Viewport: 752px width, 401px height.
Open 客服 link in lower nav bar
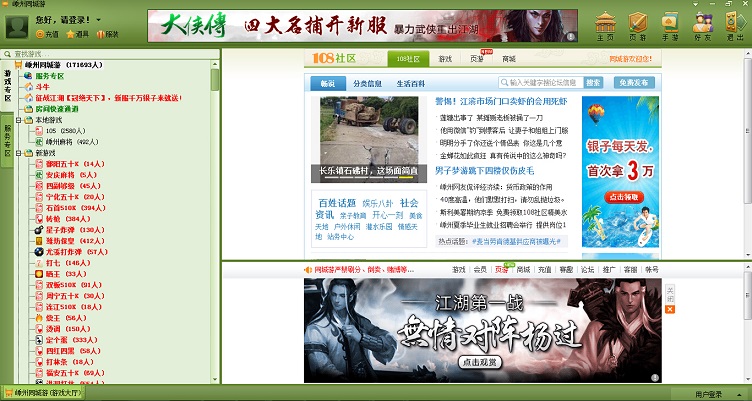tap(630, 270)
